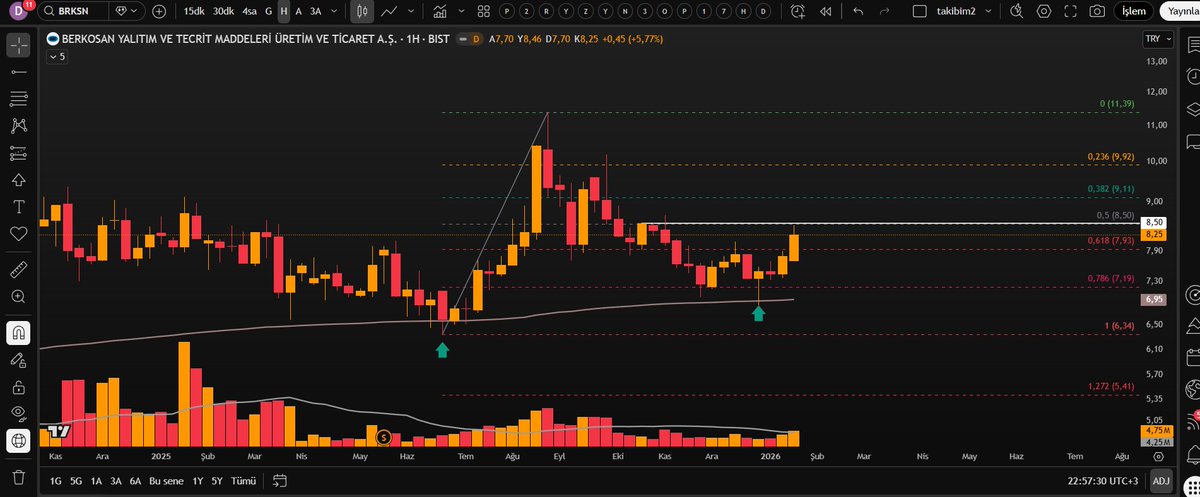Switch to the 15dk interval
Viewport: 1200px width, 497px height.
[194, 11]
